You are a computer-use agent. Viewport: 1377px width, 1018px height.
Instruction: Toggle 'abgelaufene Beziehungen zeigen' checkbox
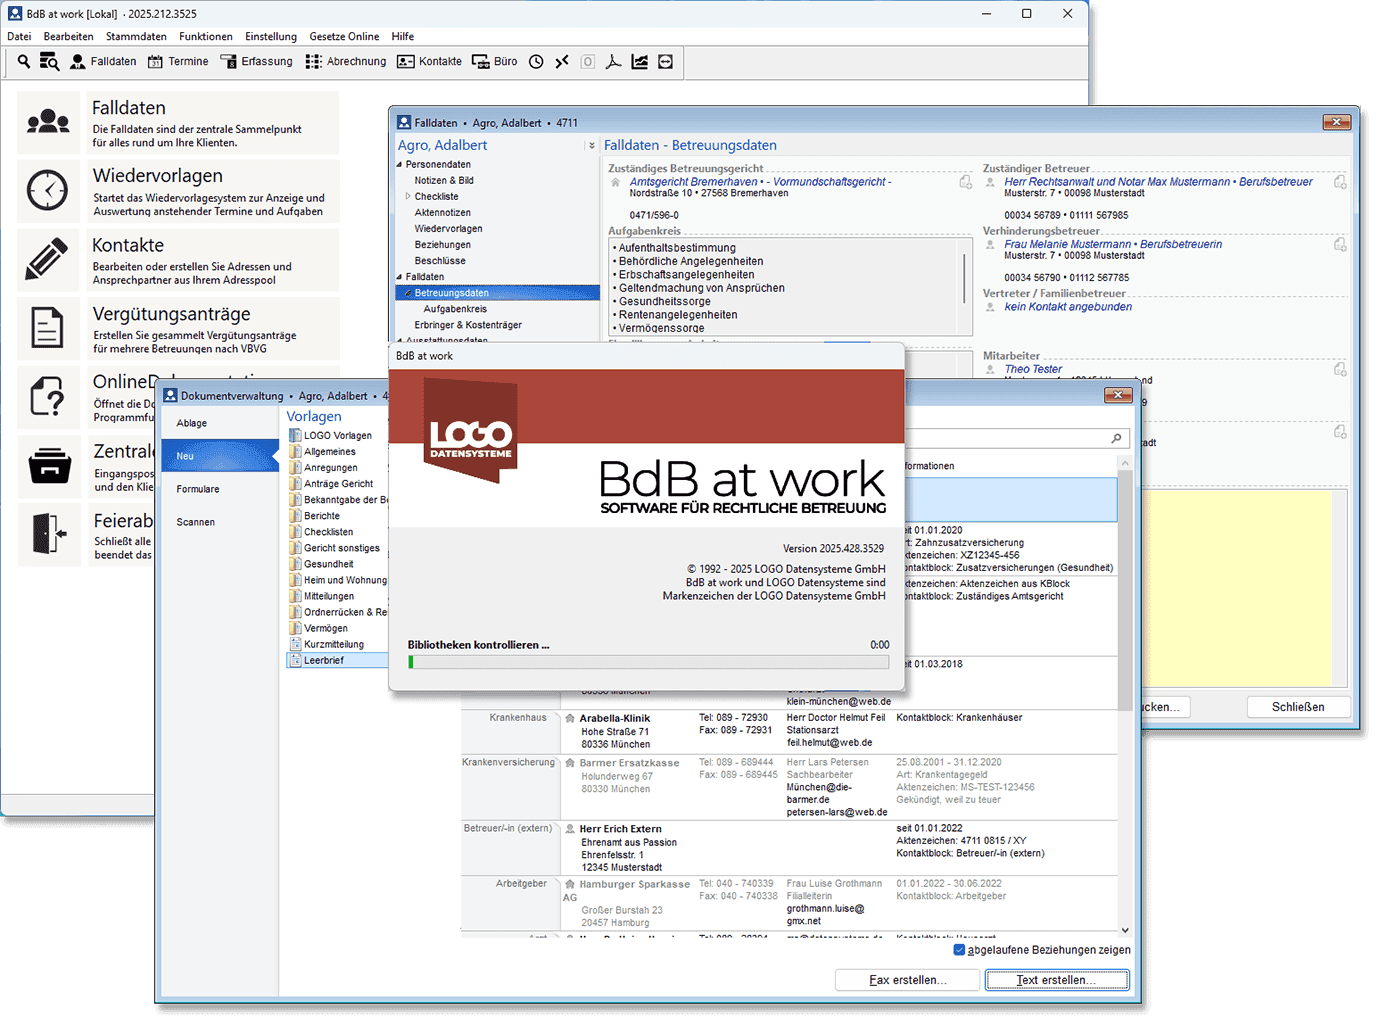(x=959, y=950)
